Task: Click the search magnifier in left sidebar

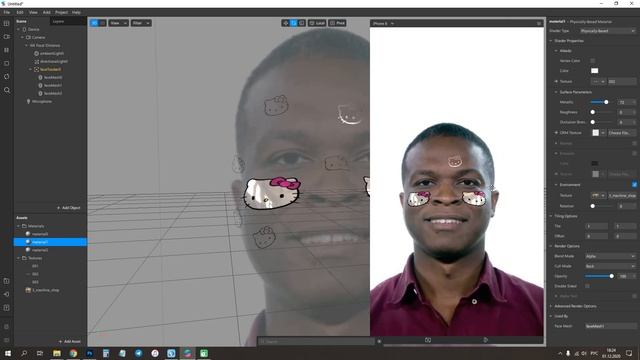Action: [x=7, y=90]
